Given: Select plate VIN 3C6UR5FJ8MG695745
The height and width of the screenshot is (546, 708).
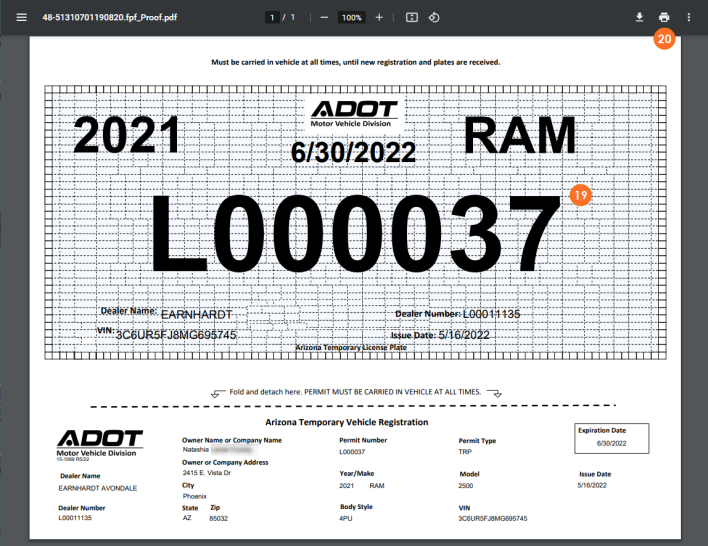Looking at the screenshot, I should click(176, 335).
